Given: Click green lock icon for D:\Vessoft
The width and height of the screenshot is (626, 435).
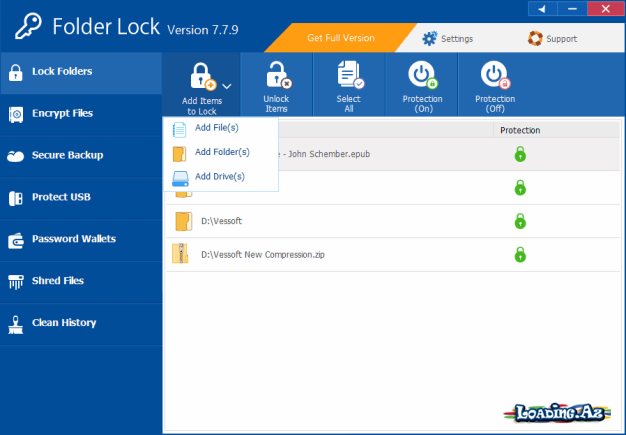Looking at the screenshot, I should pos(520,221).
